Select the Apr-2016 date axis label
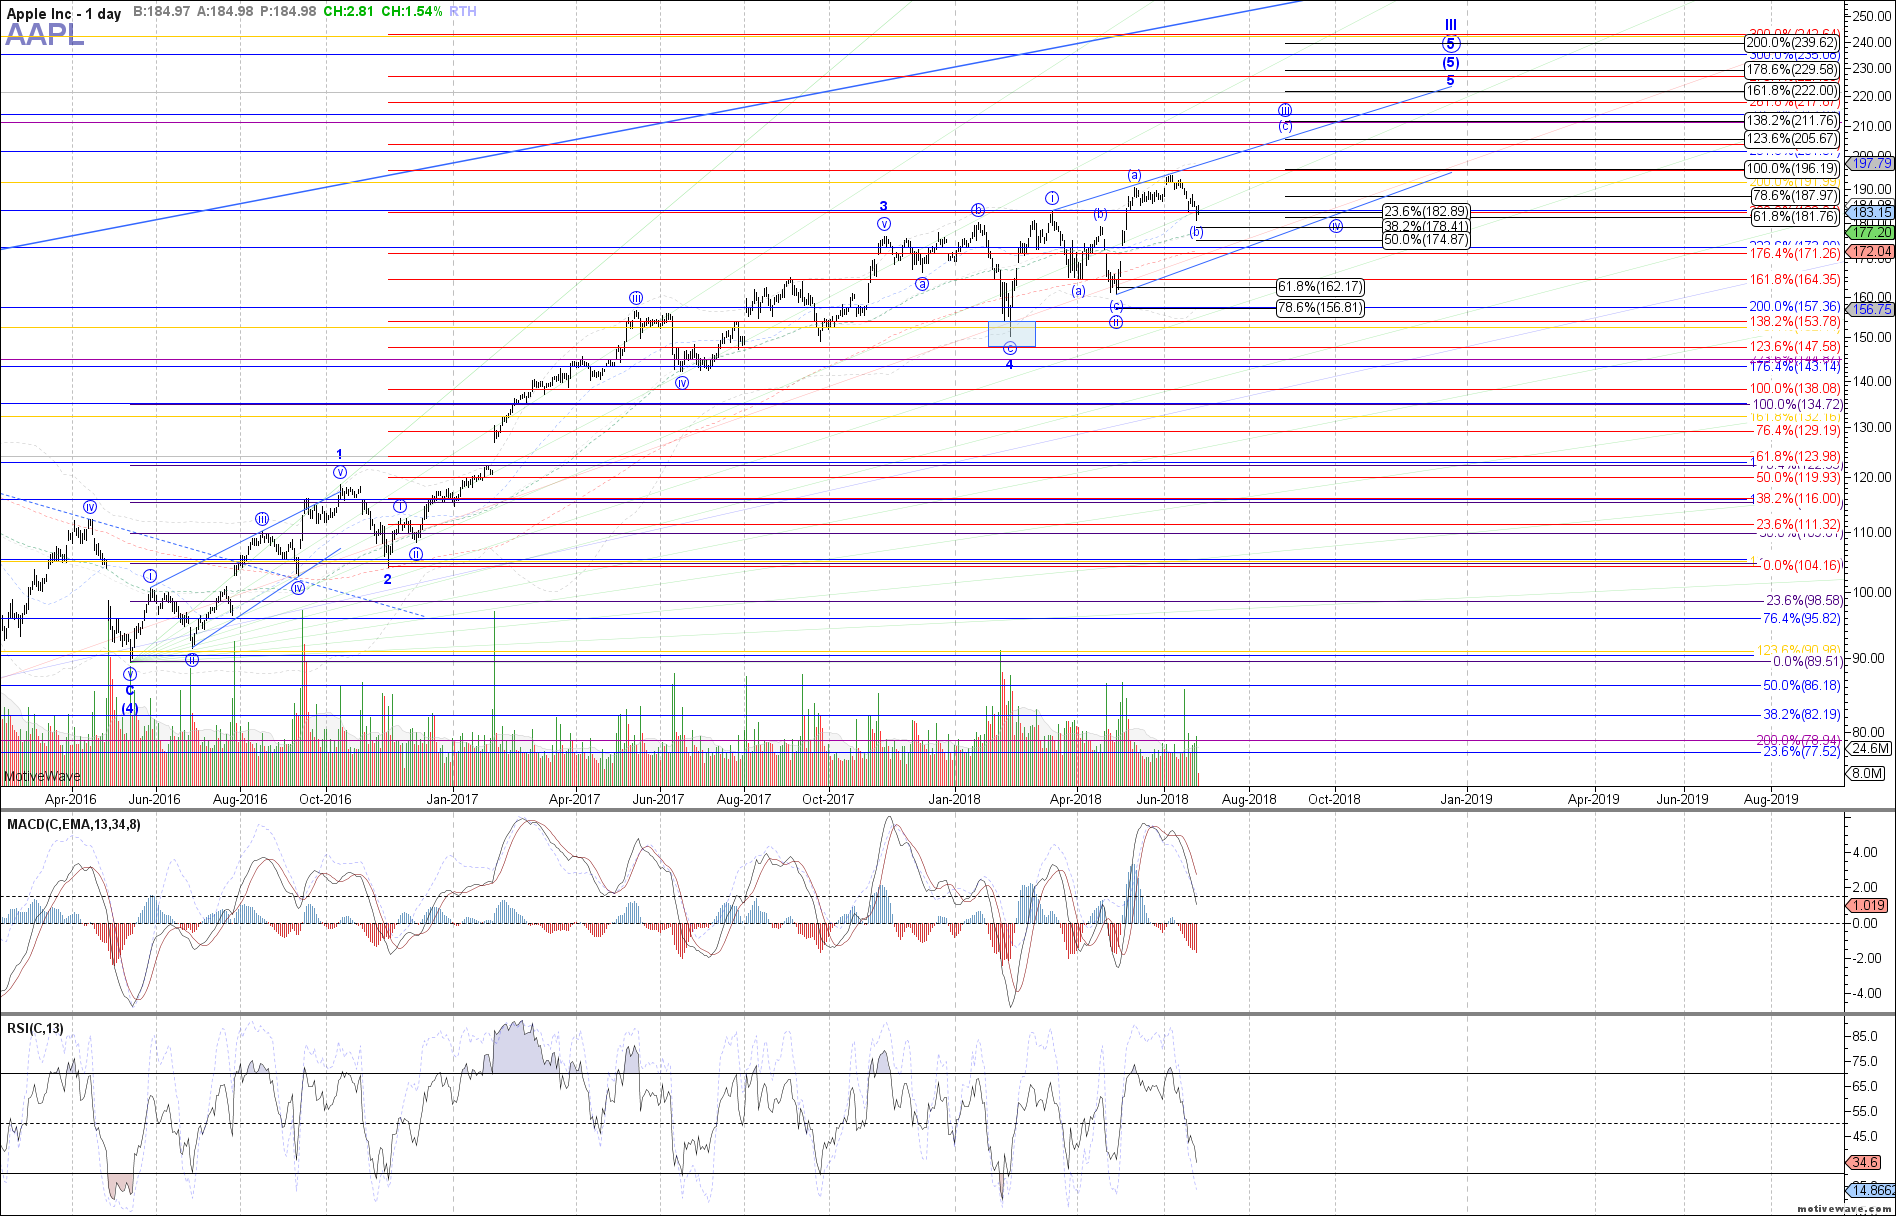This screenshot has width=1896, height=1216. [x=71, y=799]
